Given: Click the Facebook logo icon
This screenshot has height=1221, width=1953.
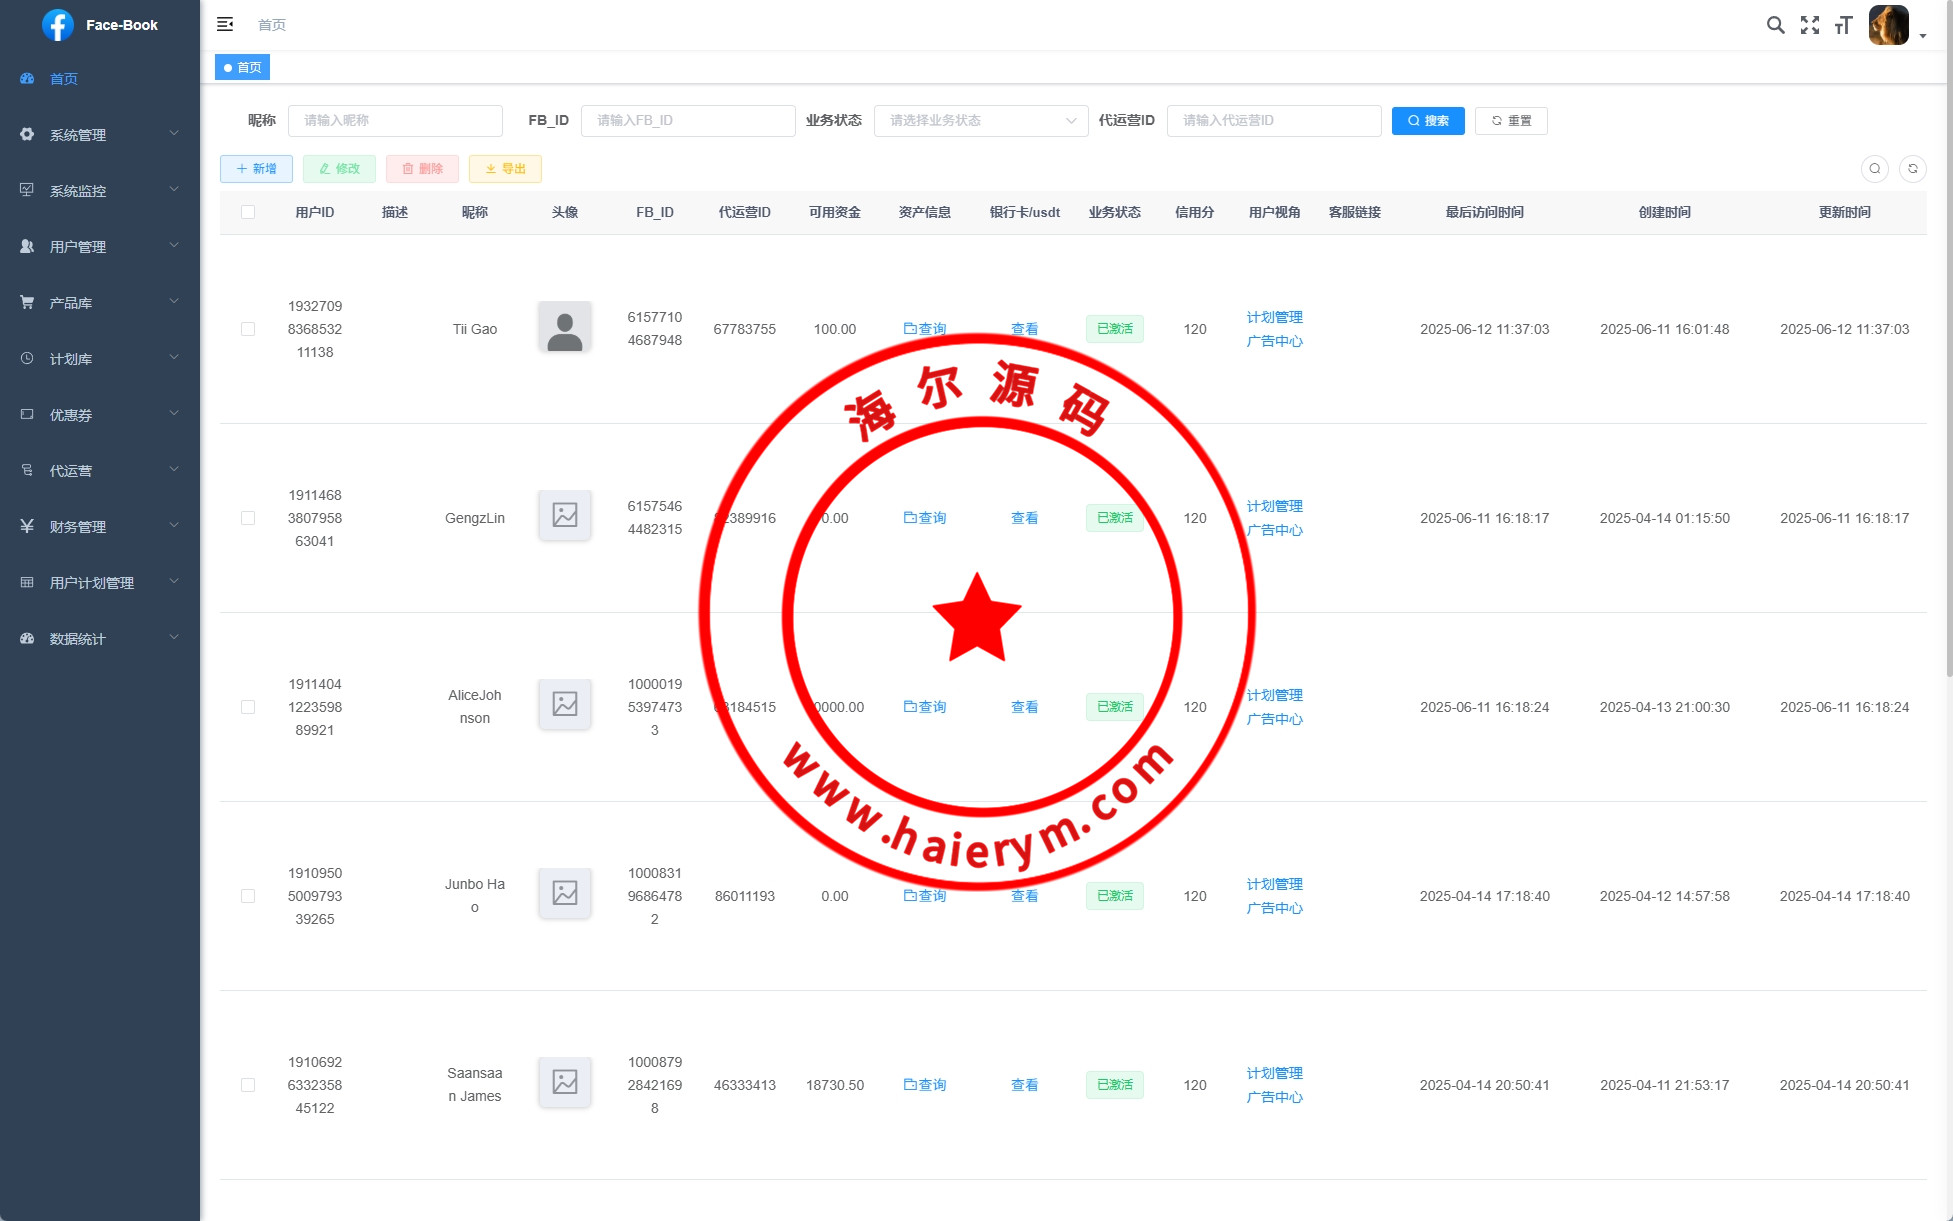Looking at the screenshot, I should coord(58,25).
